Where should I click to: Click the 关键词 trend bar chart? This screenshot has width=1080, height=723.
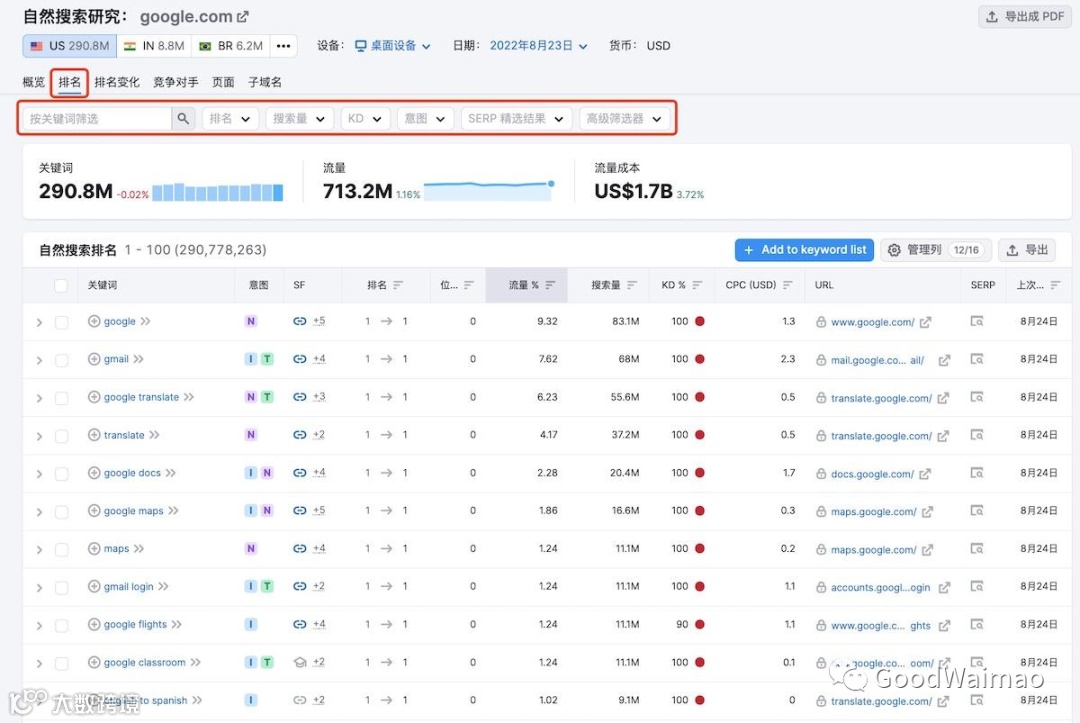click(x=218, y=191)
